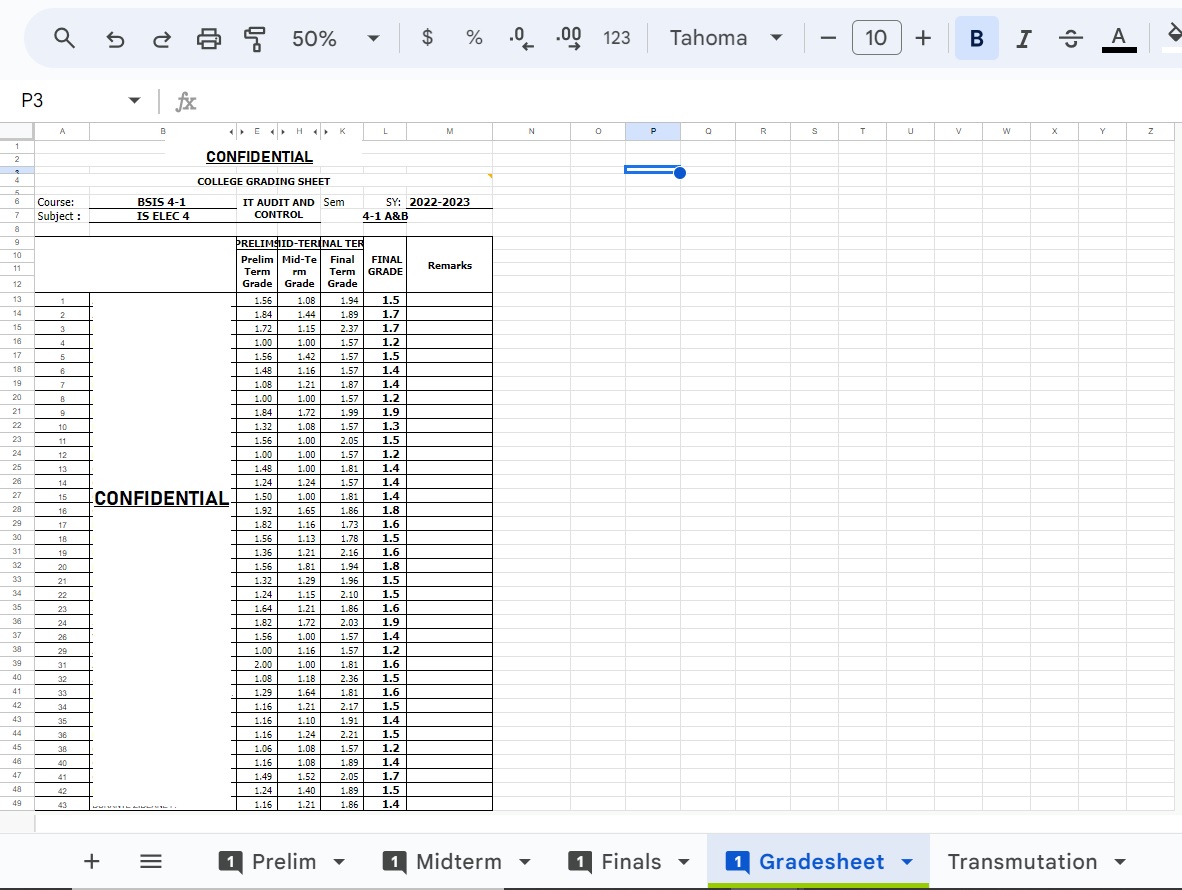This screenshot has height=890, width=1182.
Task: Click the fx formula bar icon
Action: 185,101
